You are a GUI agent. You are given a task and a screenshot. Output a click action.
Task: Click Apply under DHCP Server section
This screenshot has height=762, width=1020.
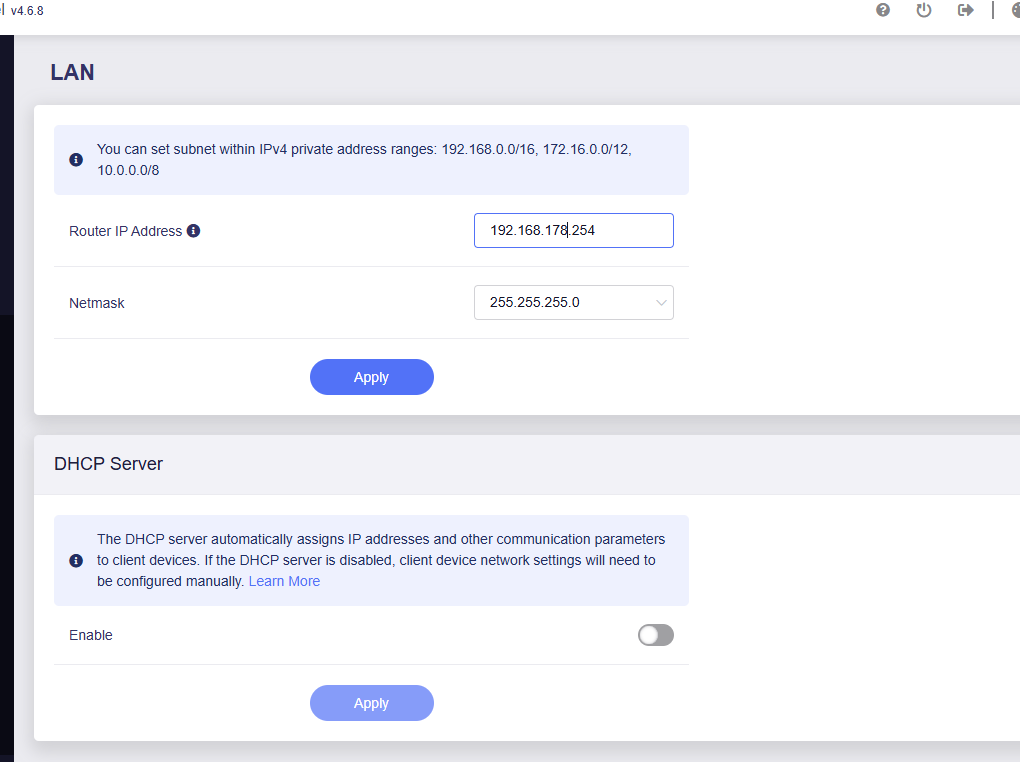pos(371,703)
